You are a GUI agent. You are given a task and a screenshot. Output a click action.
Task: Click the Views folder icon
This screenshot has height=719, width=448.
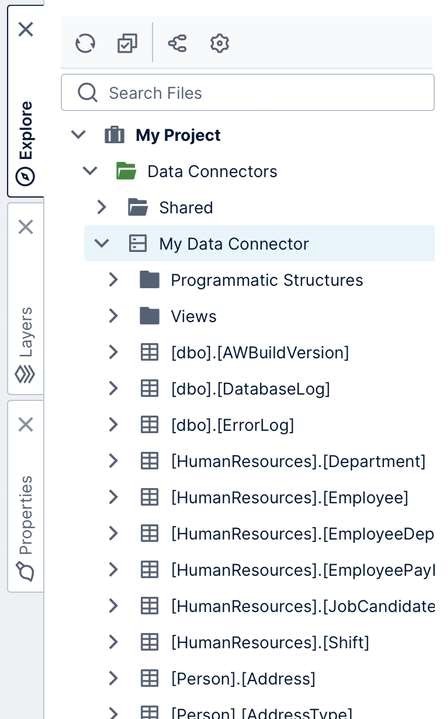point(149,316)
